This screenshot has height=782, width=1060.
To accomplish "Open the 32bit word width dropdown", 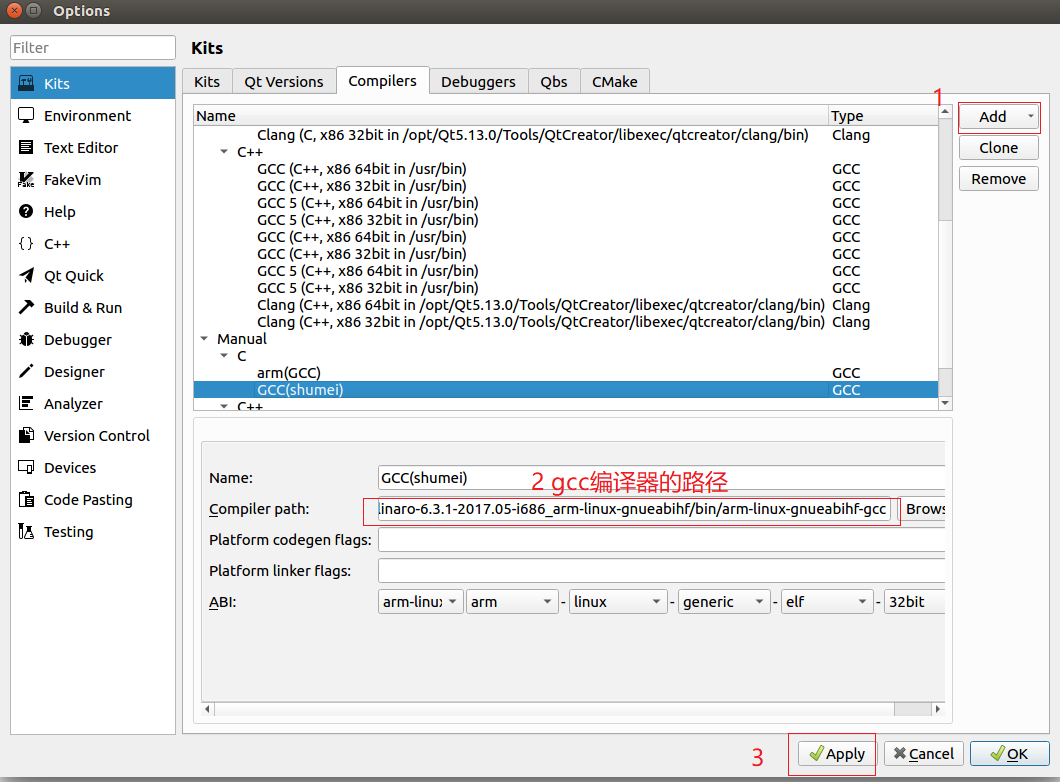I will pos(915,602).
